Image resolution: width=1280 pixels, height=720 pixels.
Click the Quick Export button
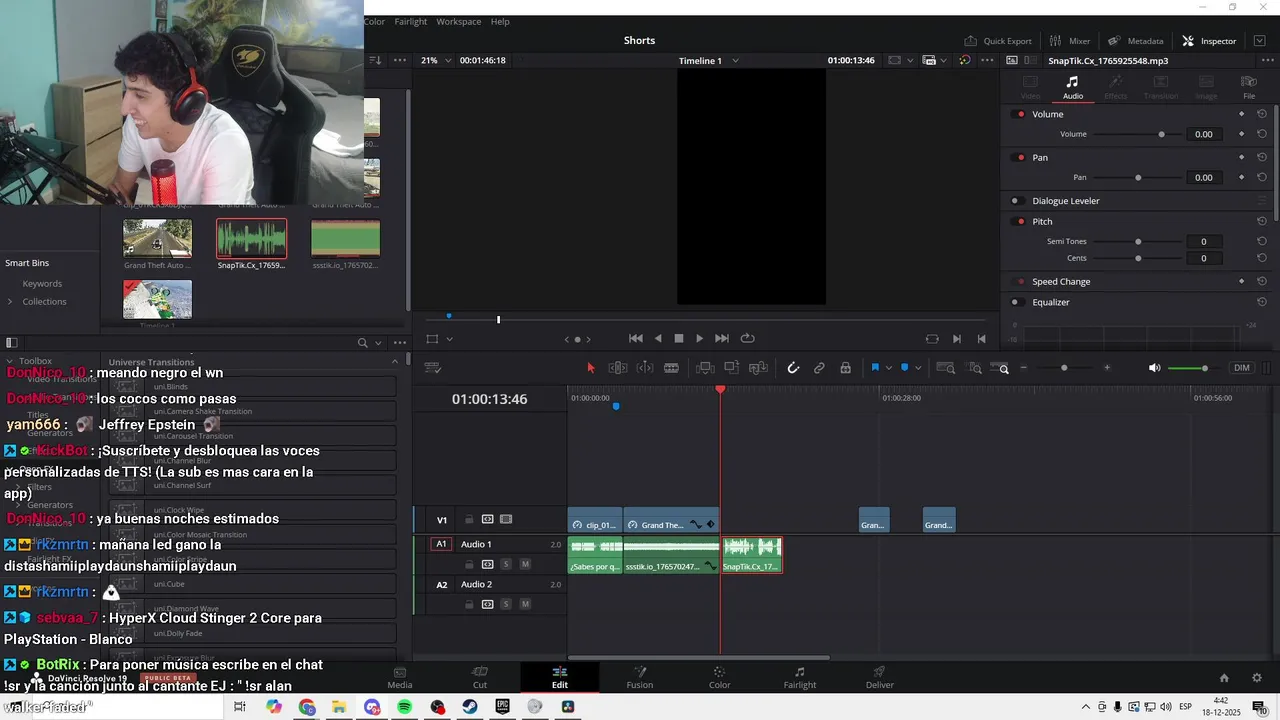click(x=998, y=41)
